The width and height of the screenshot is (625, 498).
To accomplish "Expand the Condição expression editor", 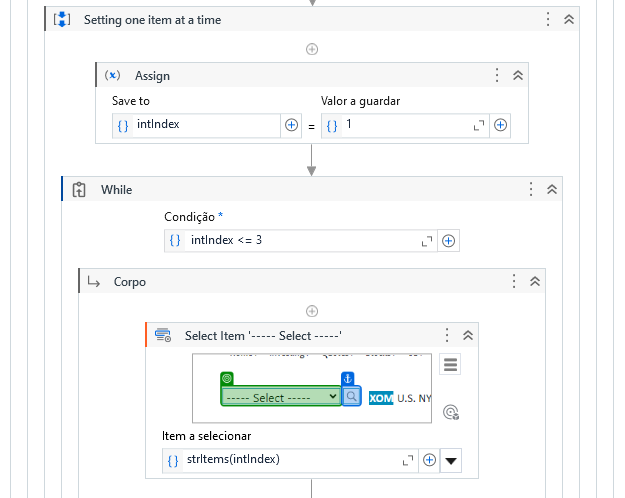I will point(427,241).
